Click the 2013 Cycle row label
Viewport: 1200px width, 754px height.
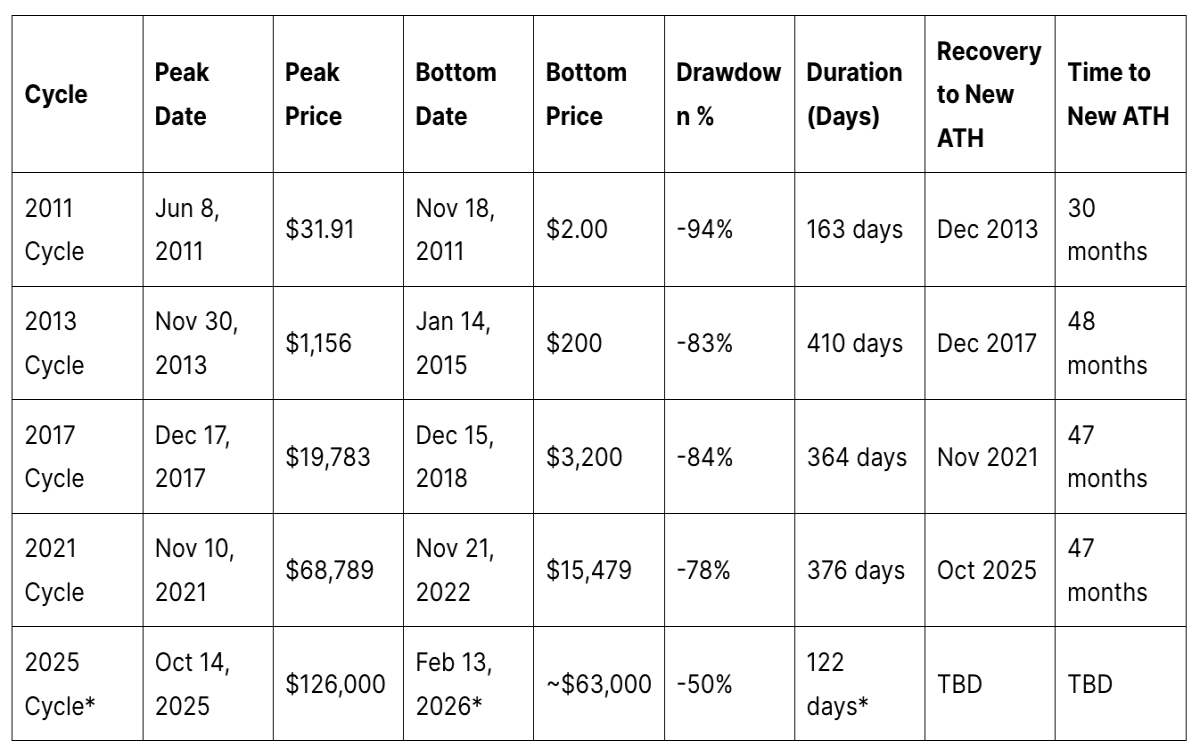click(x=54, y=343)
